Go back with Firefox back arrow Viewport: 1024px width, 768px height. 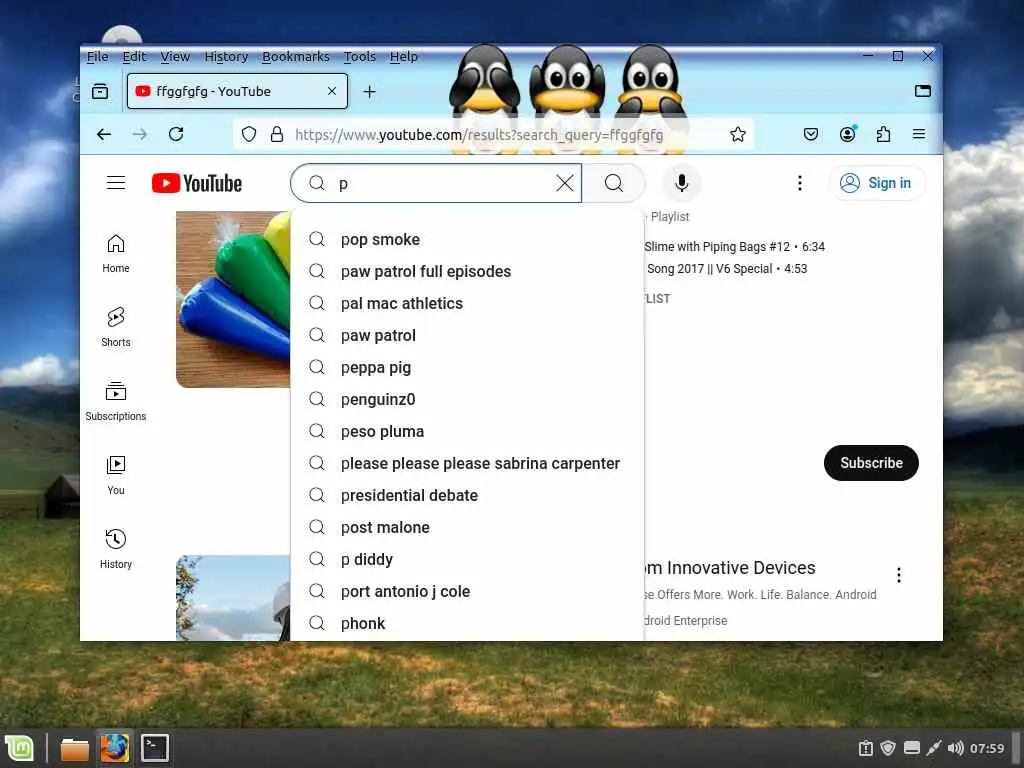click(x=104, y=135)
